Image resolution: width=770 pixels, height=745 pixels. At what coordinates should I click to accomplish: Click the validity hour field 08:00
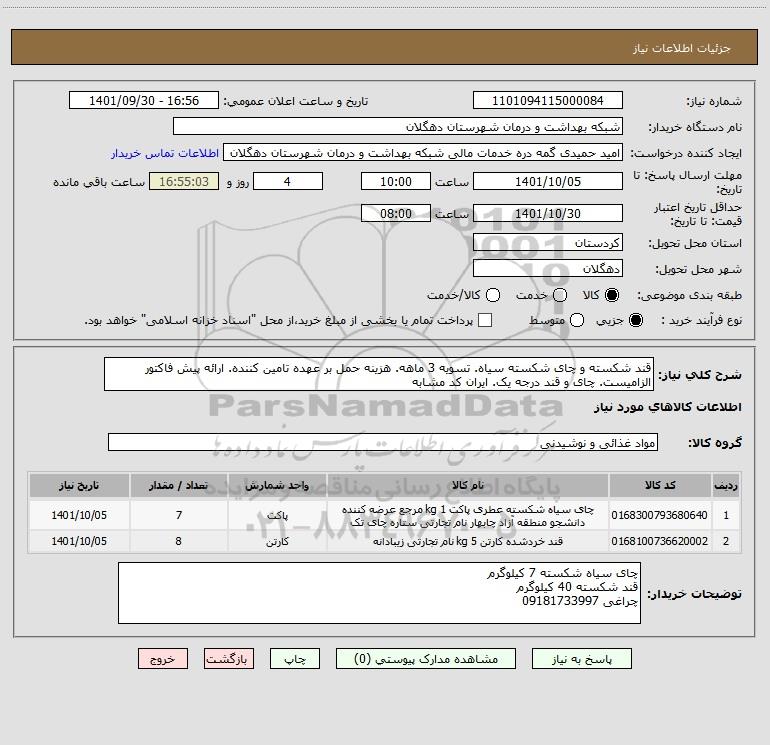tap(396, 213)
